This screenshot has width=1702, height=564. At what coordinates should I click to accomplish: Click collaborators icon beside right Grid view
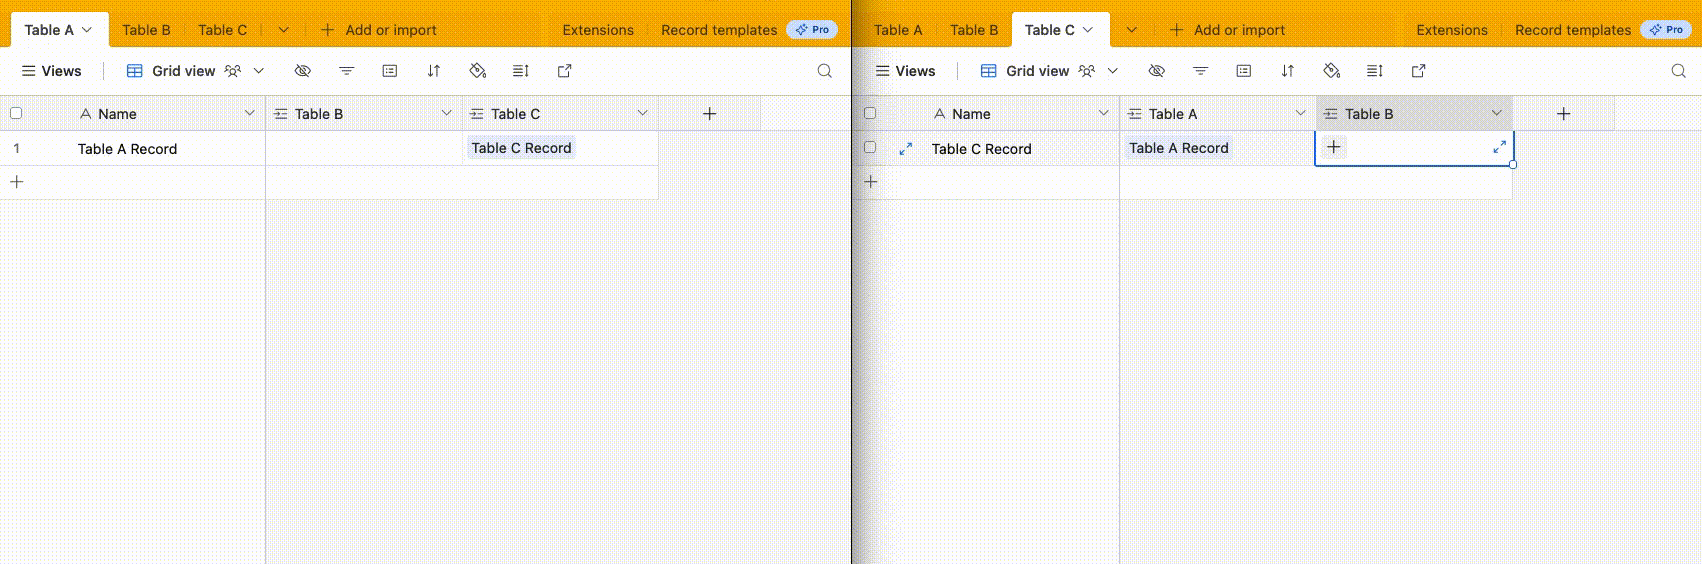pos(1087,71)
